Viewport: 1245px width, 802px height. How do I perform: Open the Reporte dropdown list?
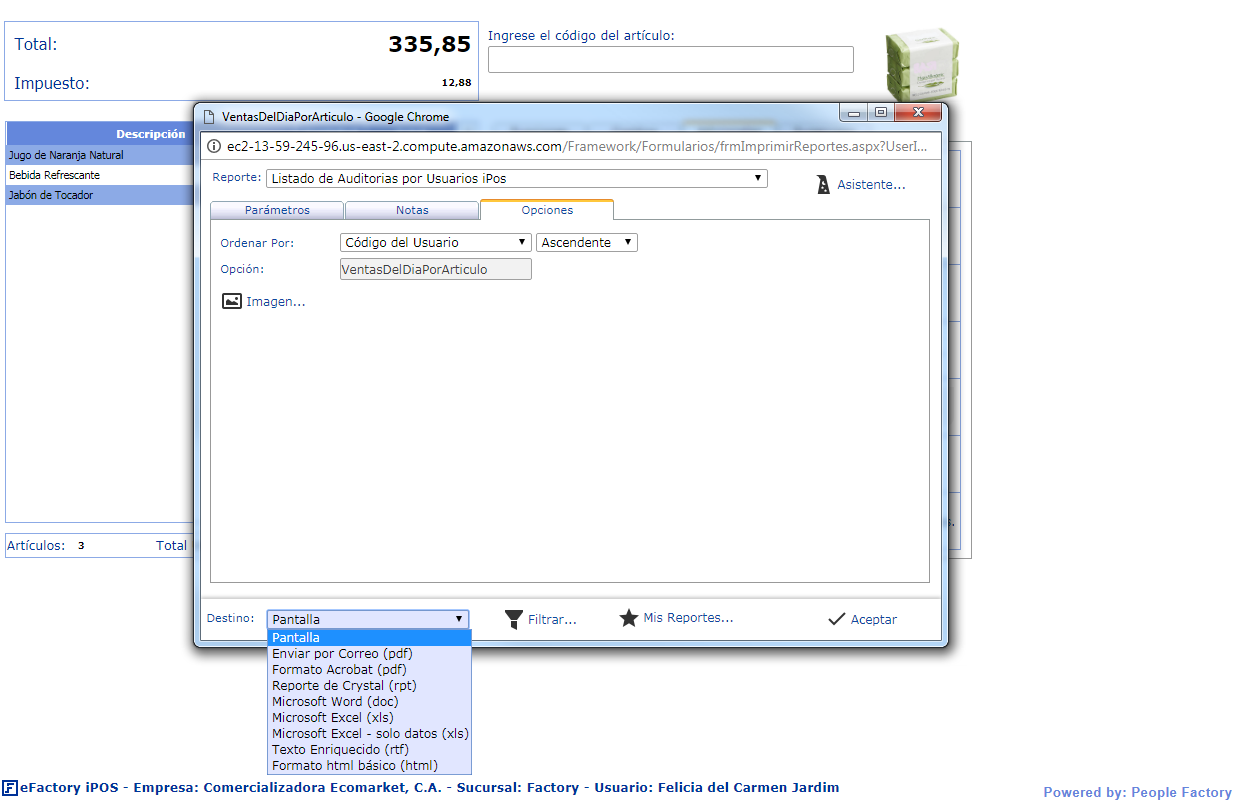(516, 179)
